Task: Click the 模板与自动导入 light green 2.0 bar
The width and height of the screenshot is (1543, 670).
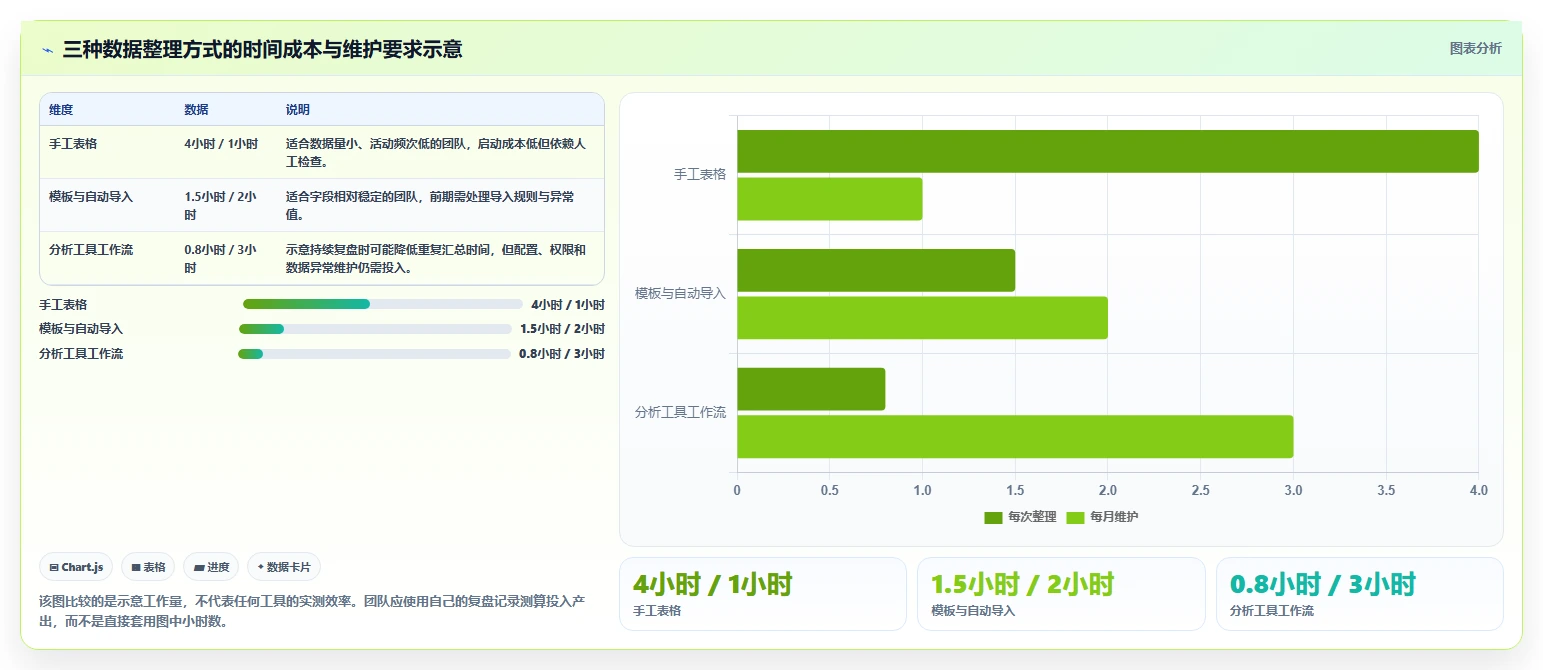Action: (x=923, y=318)
